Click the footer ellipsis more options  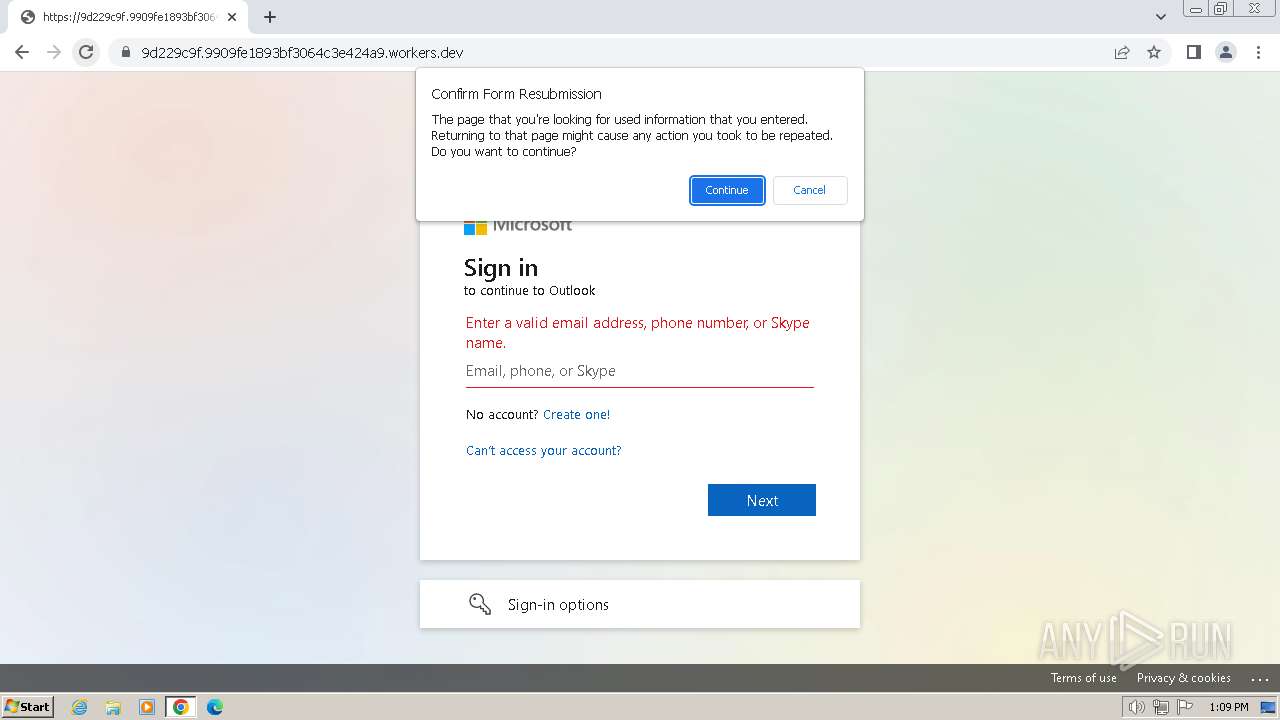(x=1259, y=678)
